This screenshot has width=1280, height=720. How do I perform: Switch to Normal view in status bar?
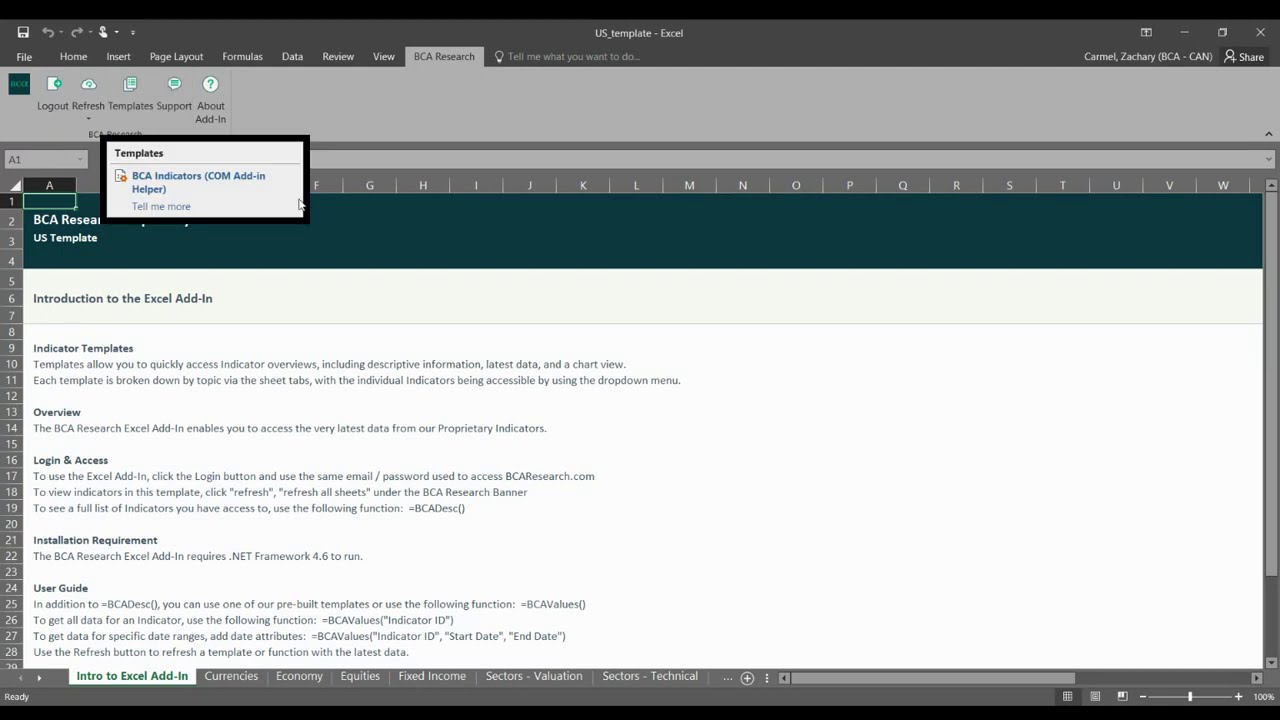(x=1068, y=697)
